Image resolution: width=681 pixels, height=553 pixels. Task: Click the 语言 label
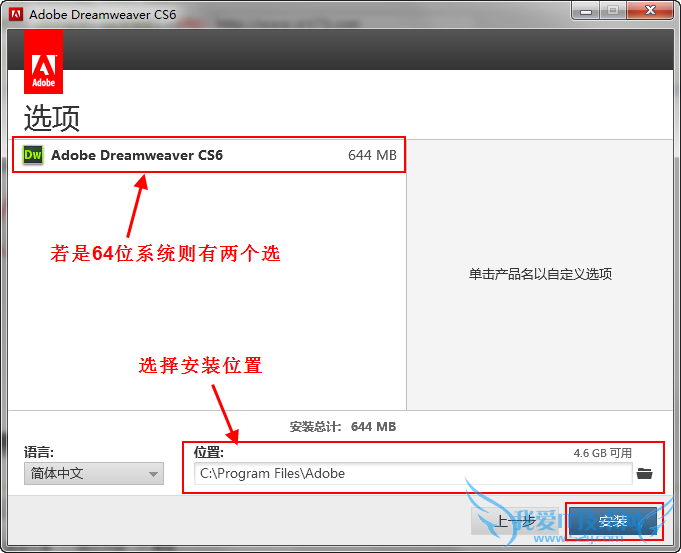point(39,452)
